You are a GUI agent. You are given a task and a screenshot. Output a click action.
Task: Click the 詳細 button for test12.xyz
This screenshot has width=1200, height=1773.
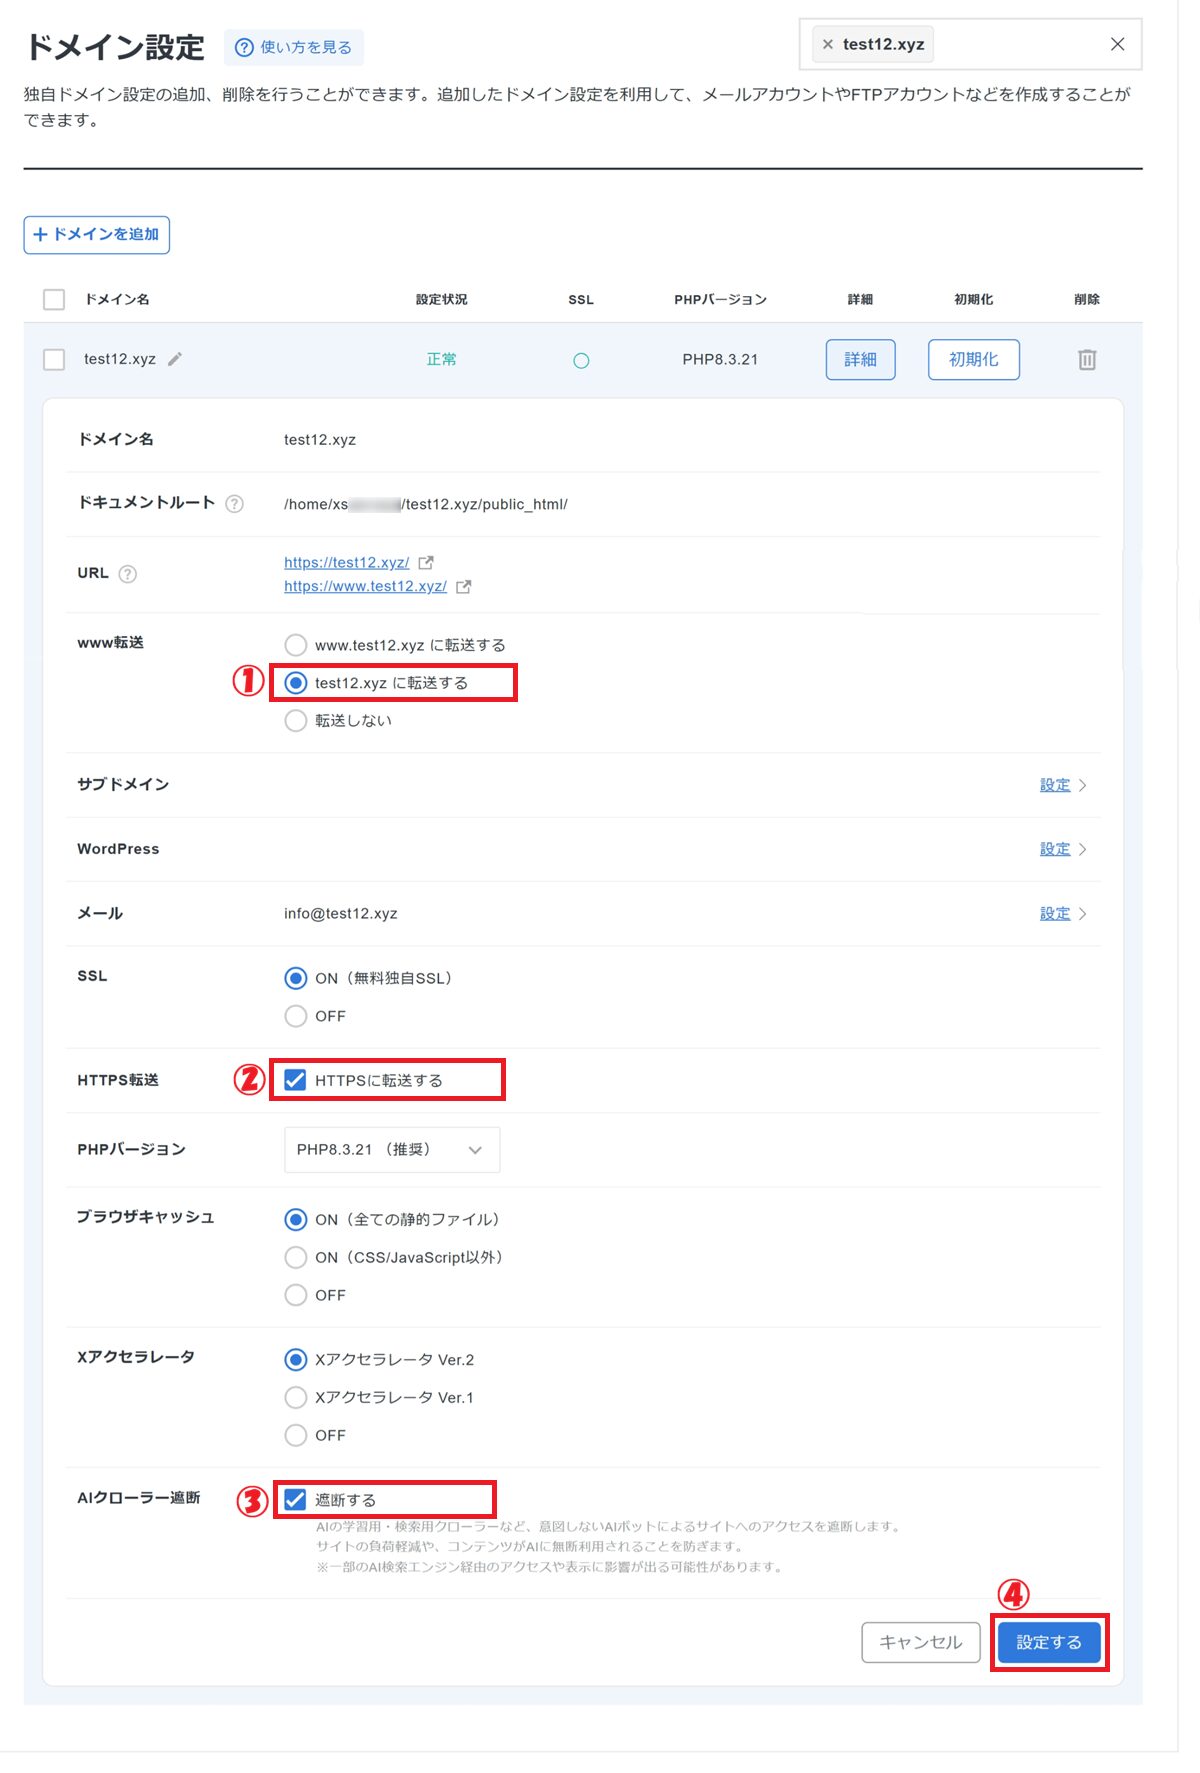coord(860,360)
